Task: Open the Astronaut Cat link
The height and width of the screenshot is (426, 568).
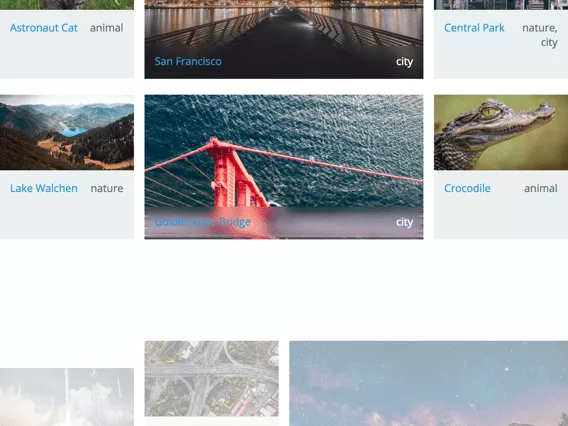Action: pyautogui.click(x=43, y=28)
